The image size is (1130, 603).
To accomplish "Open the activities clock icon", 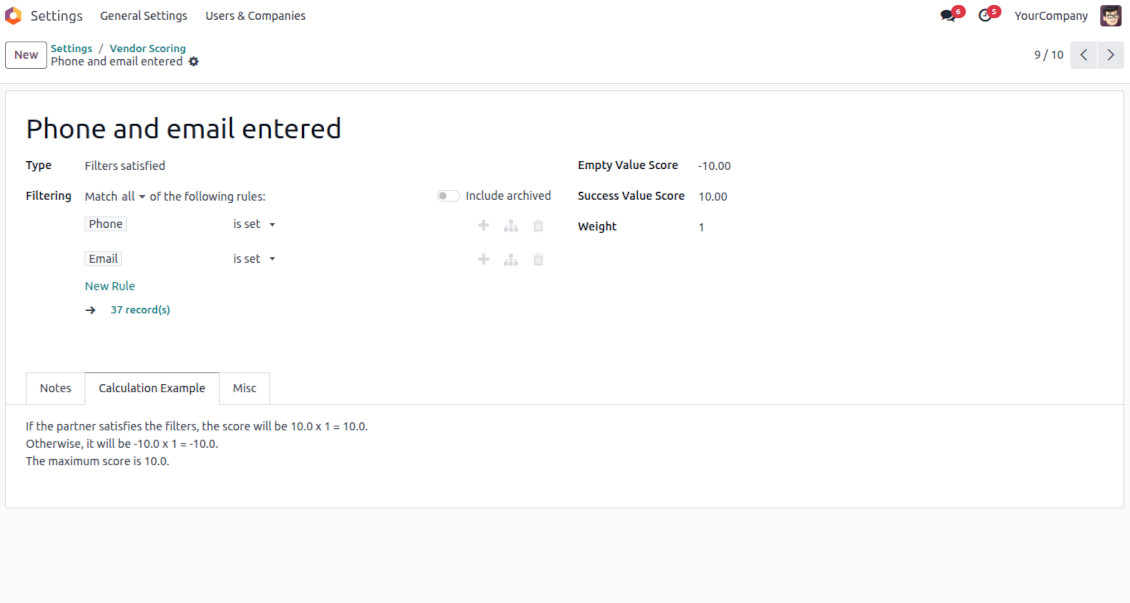I will point(985,15).
